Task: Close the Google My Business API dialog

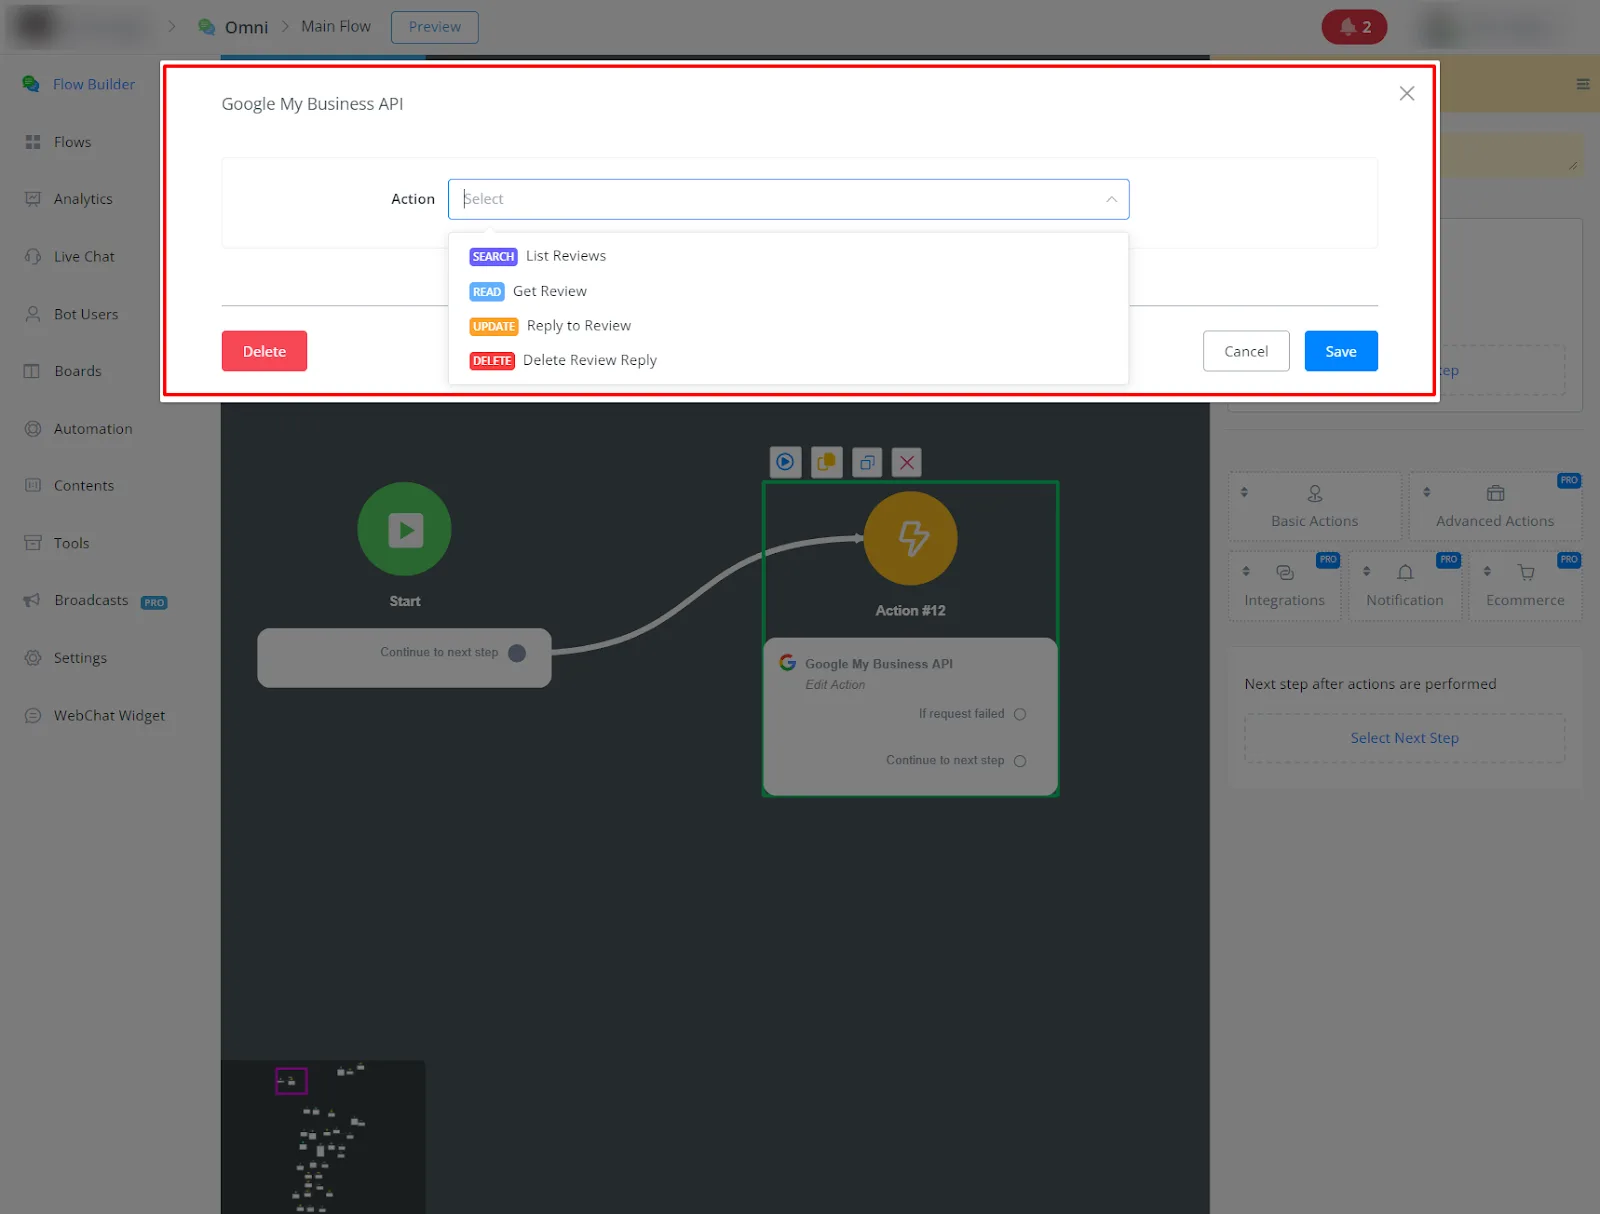Action: point(1407,93)
